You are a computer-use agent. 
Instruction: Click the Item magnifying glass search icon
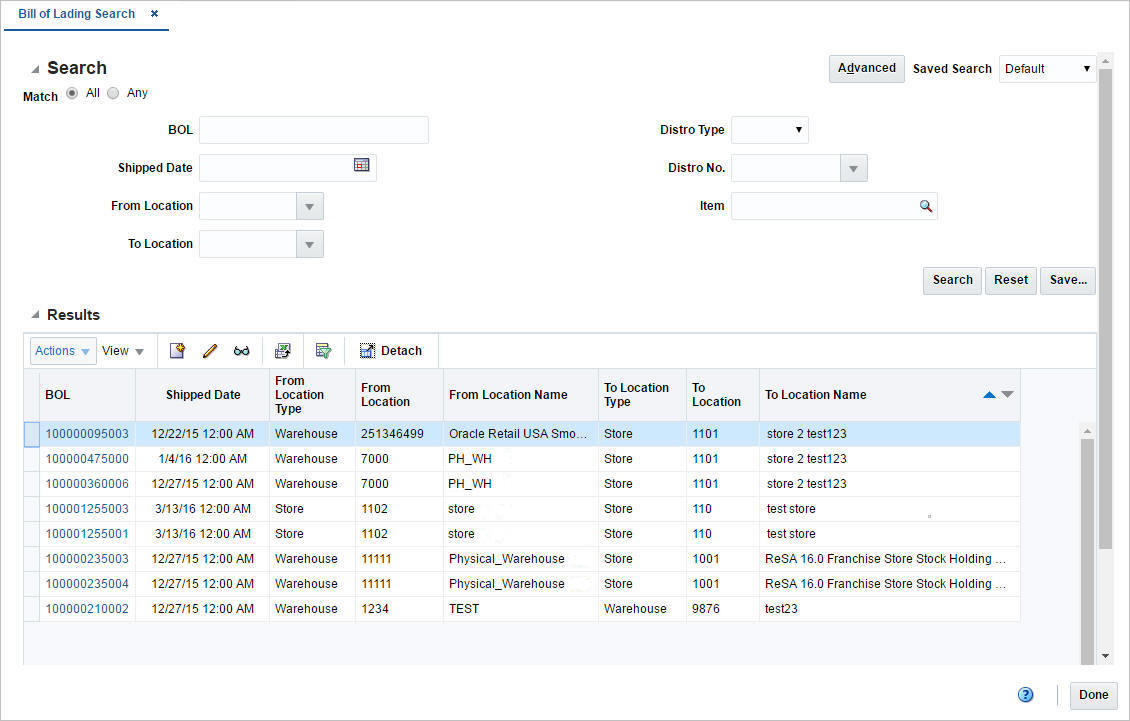point(925,206)
